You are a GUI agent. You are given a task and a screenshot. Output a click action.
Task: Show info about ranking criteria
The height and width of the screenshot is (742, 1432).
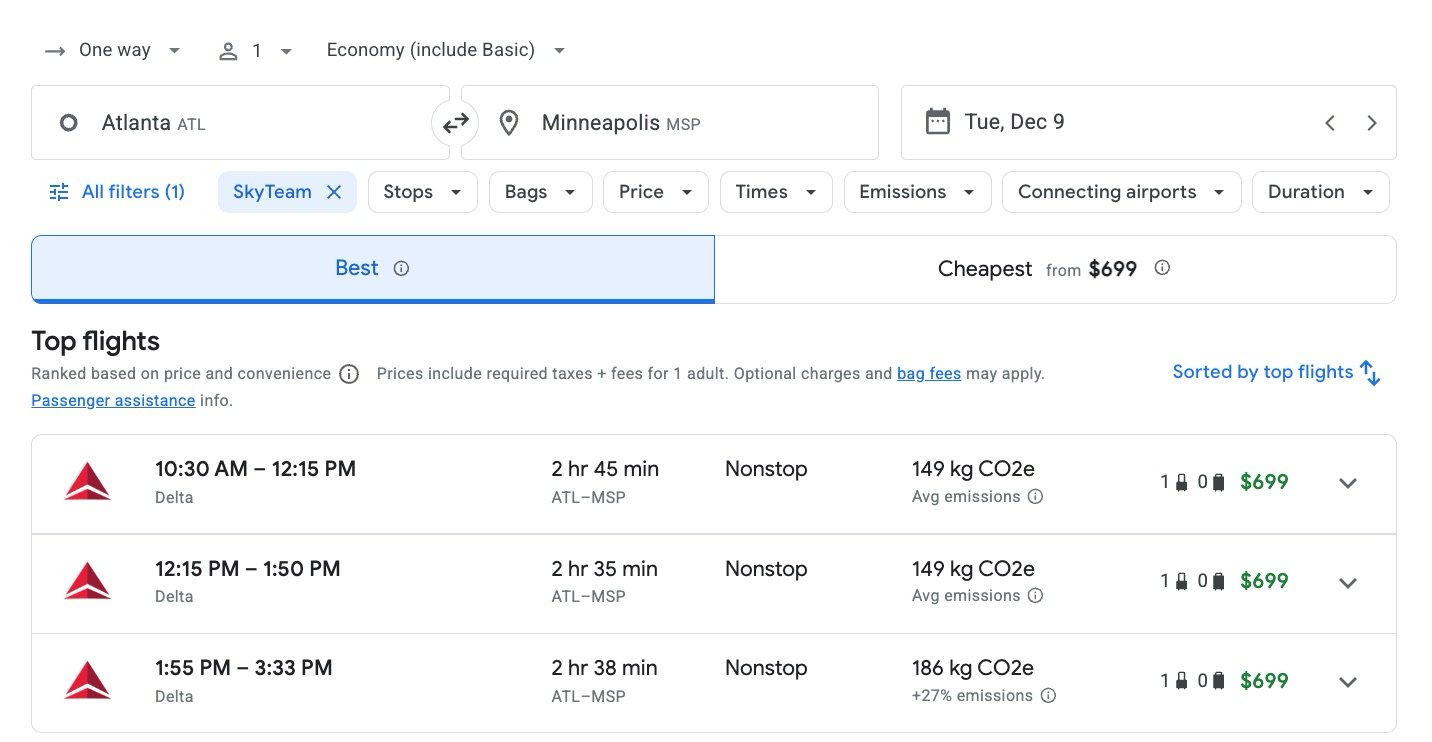[349, 374]
